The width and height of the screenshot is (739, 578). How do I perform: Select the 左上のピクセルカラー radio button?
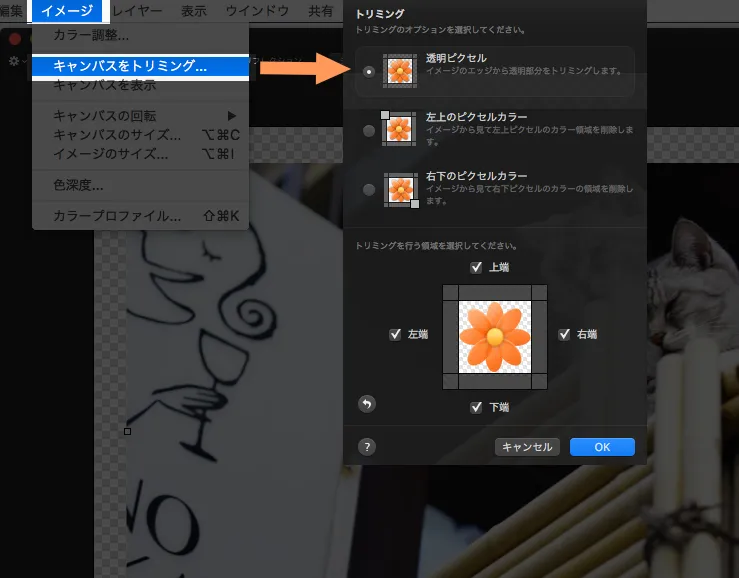(369, 131)
